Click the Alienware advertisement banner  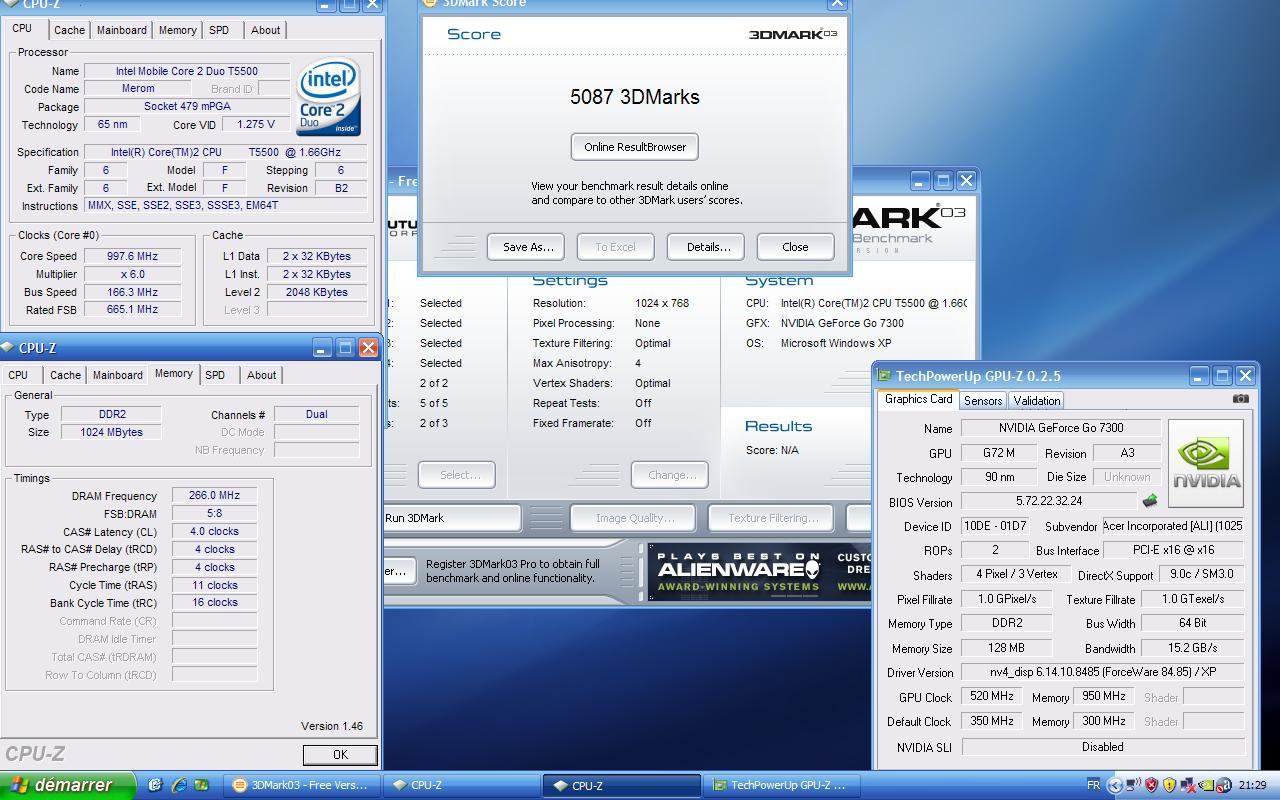click(x=758, y=571)
